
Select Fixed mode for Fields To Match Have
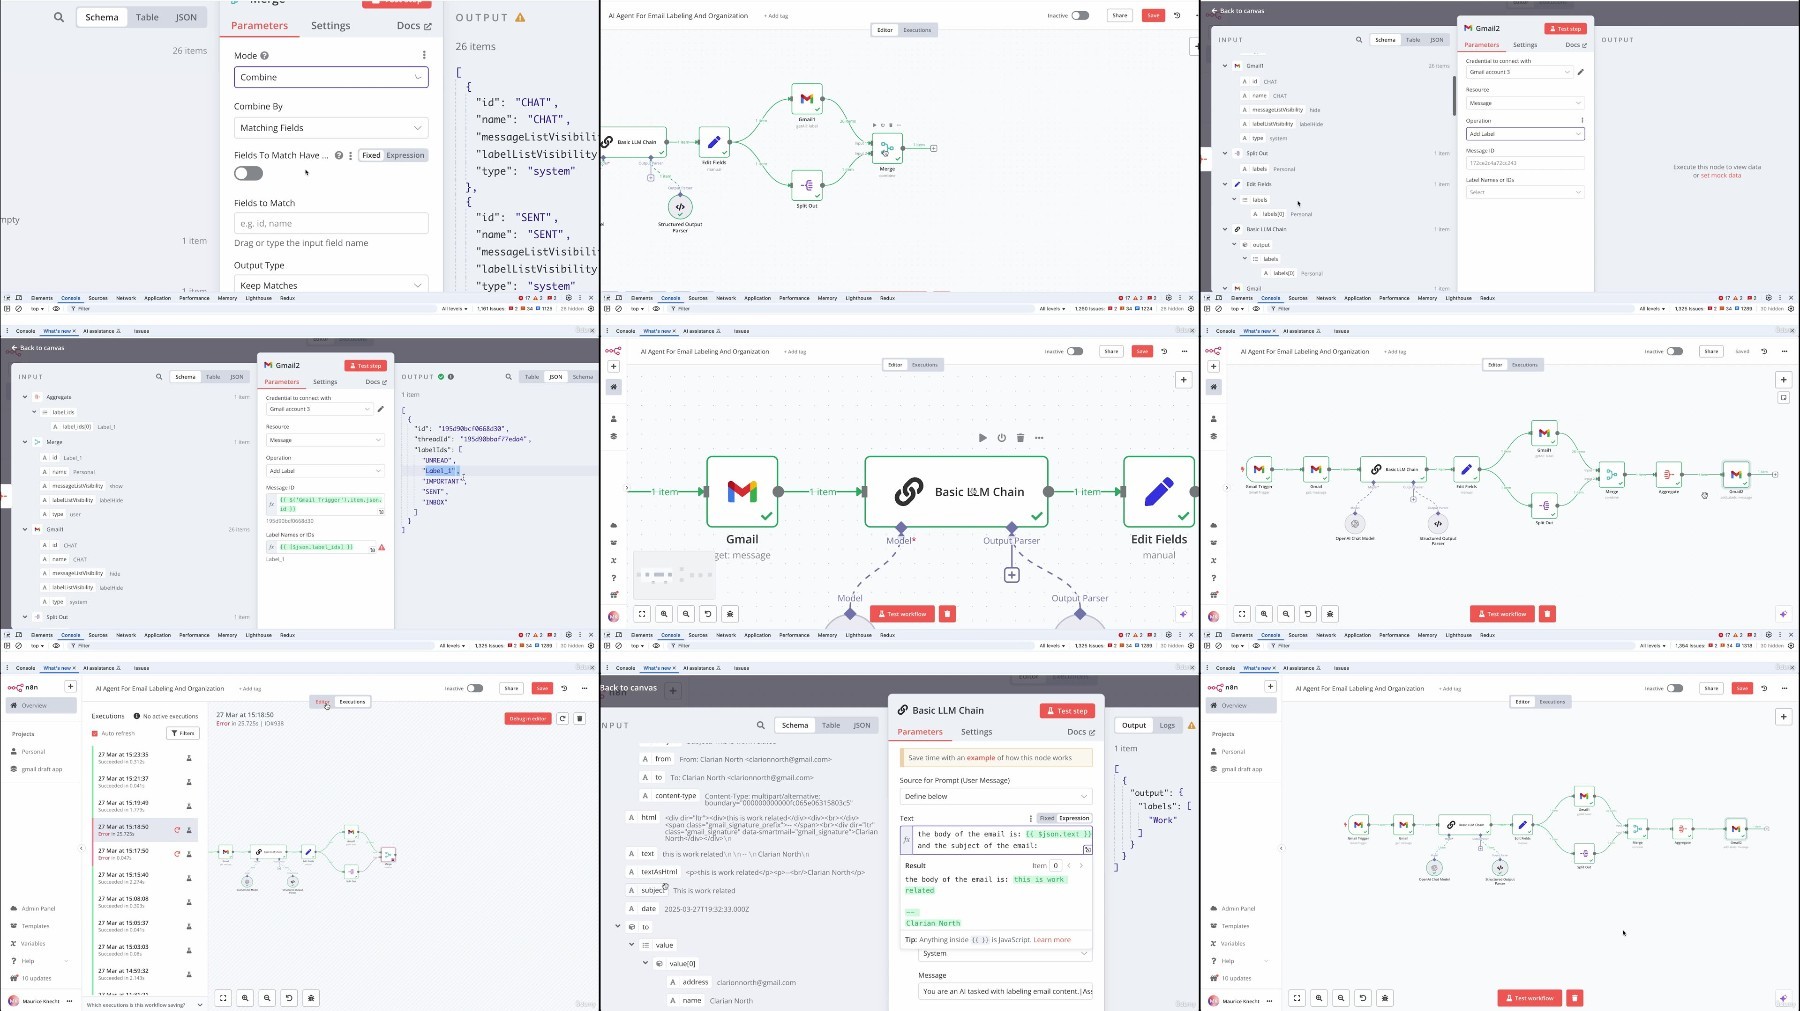click(371, 155)
